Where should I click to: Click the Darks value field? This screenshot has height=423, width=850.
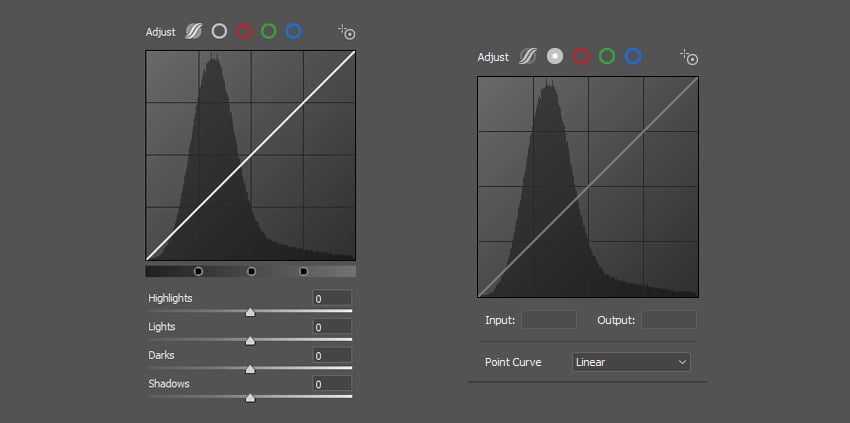332,356
